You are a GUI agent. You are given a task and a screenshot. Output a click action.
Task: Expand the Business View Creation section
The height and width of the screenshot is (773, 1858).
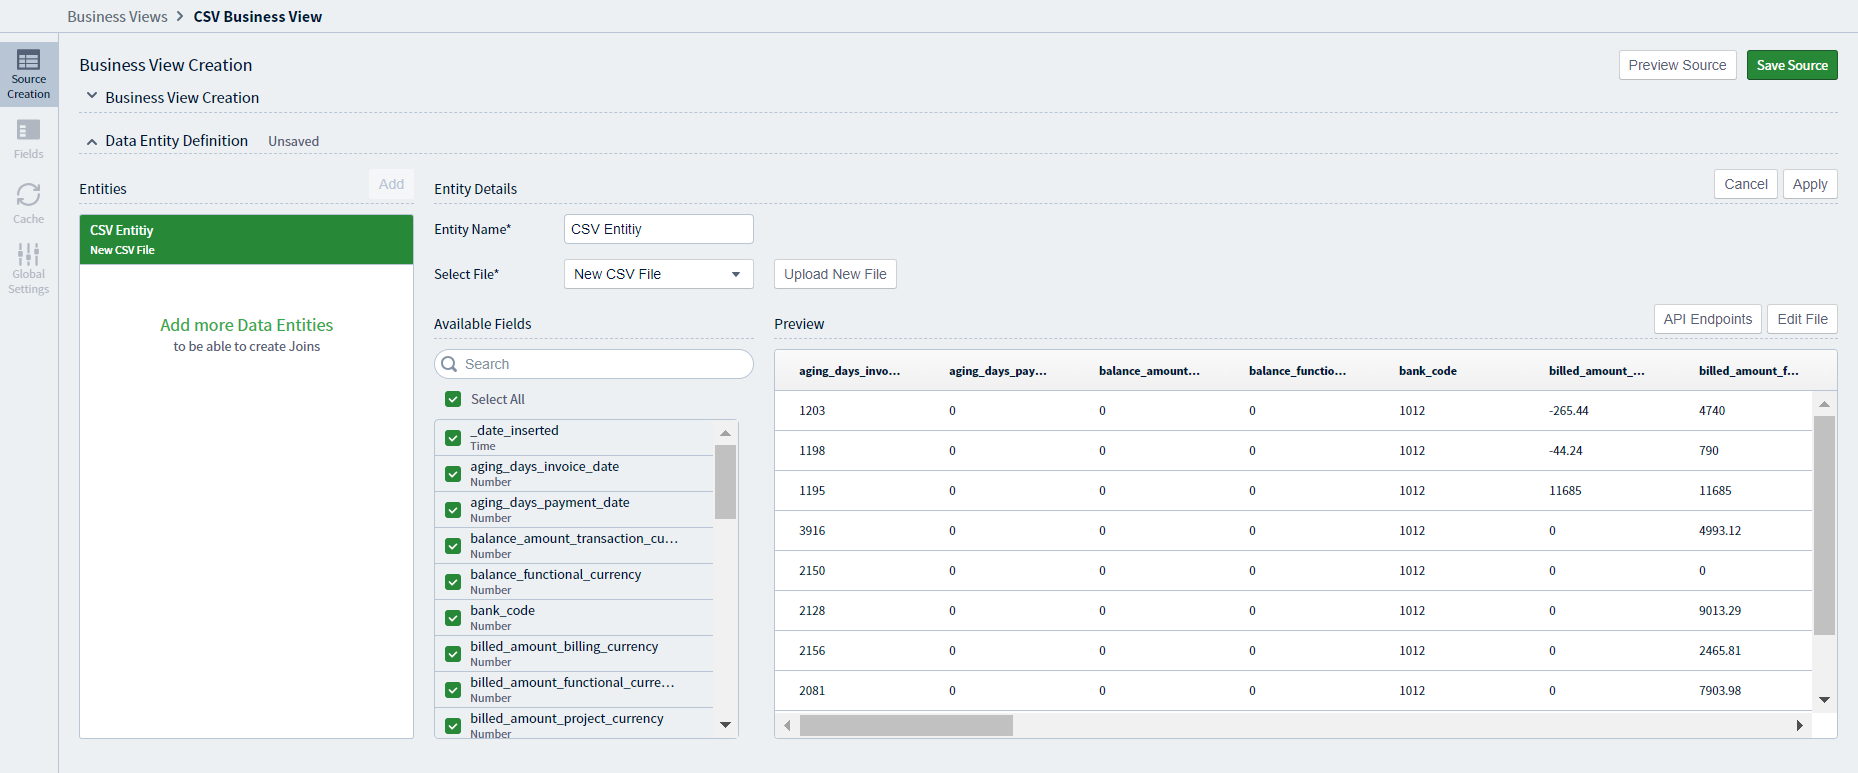click(x=92, y=96)
